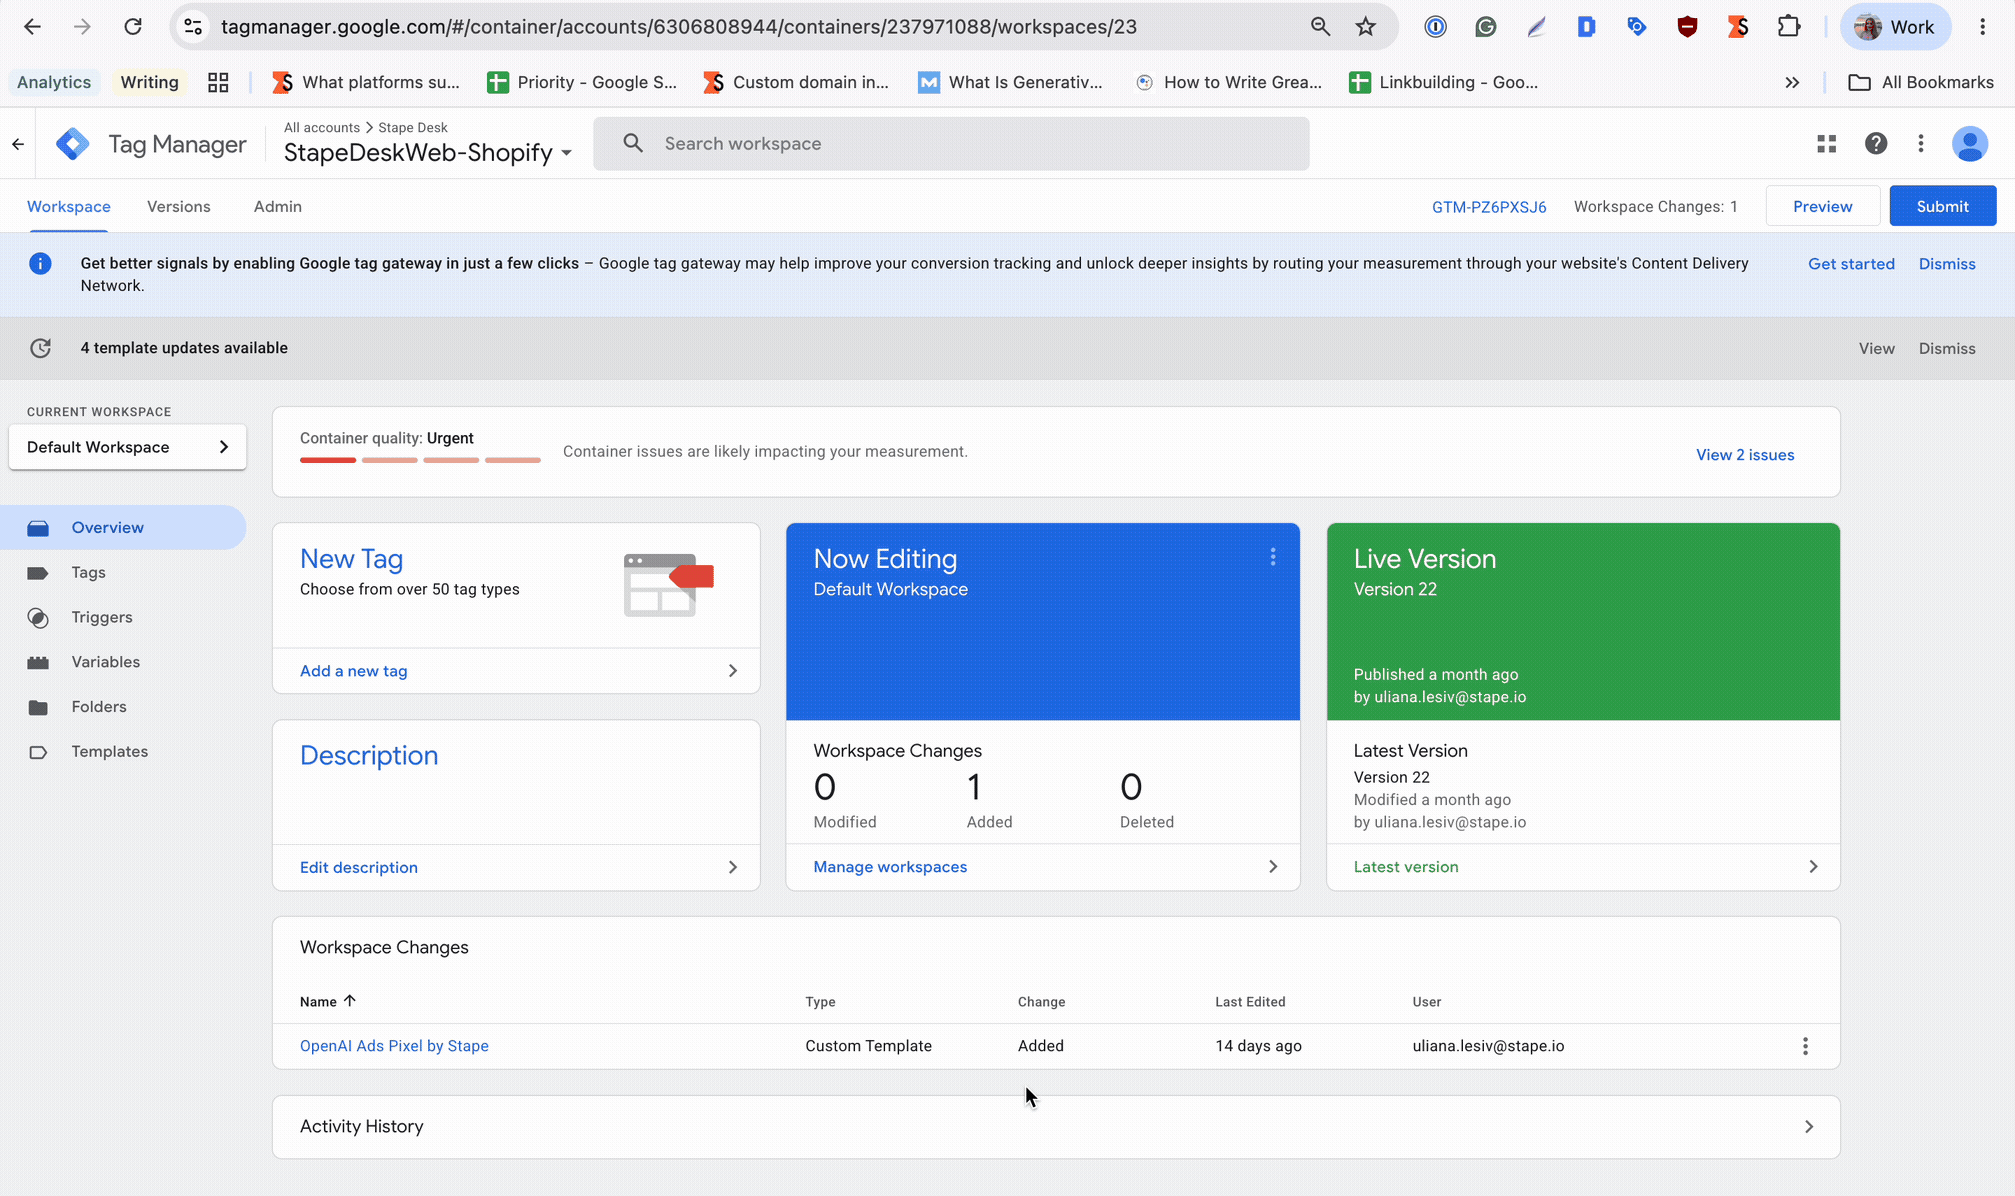Click Get started for Google tag gateway
The image size is (2015, 1196).
[x=1851, y=264]
